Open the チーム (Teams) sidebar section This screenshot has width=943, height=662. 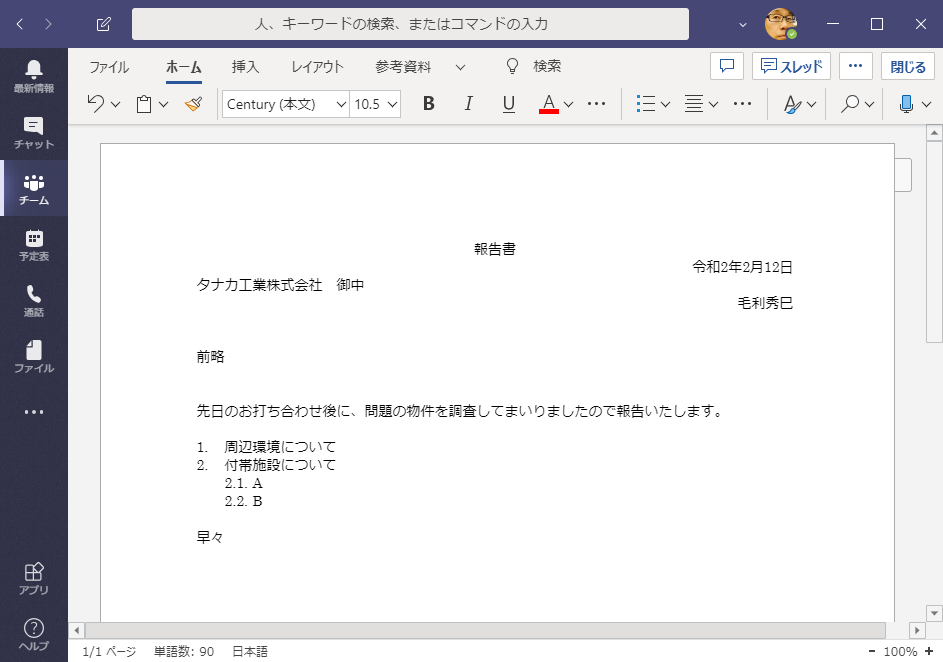[34, 189]
